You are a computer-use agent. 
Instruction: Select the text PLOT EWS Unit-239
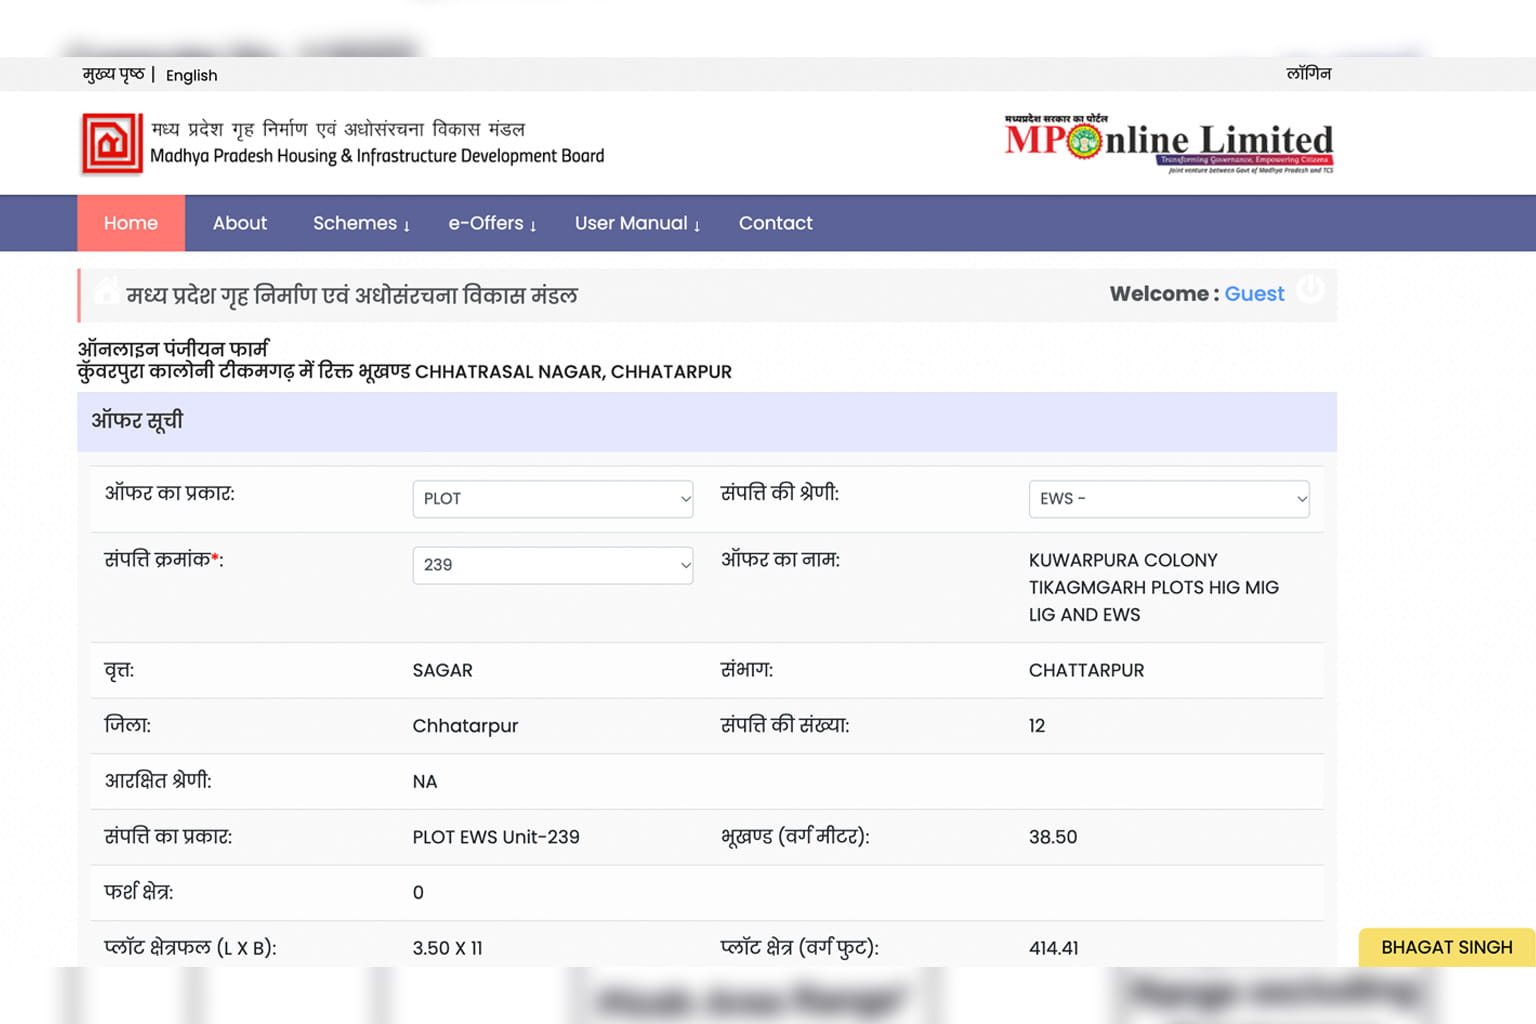496,837
